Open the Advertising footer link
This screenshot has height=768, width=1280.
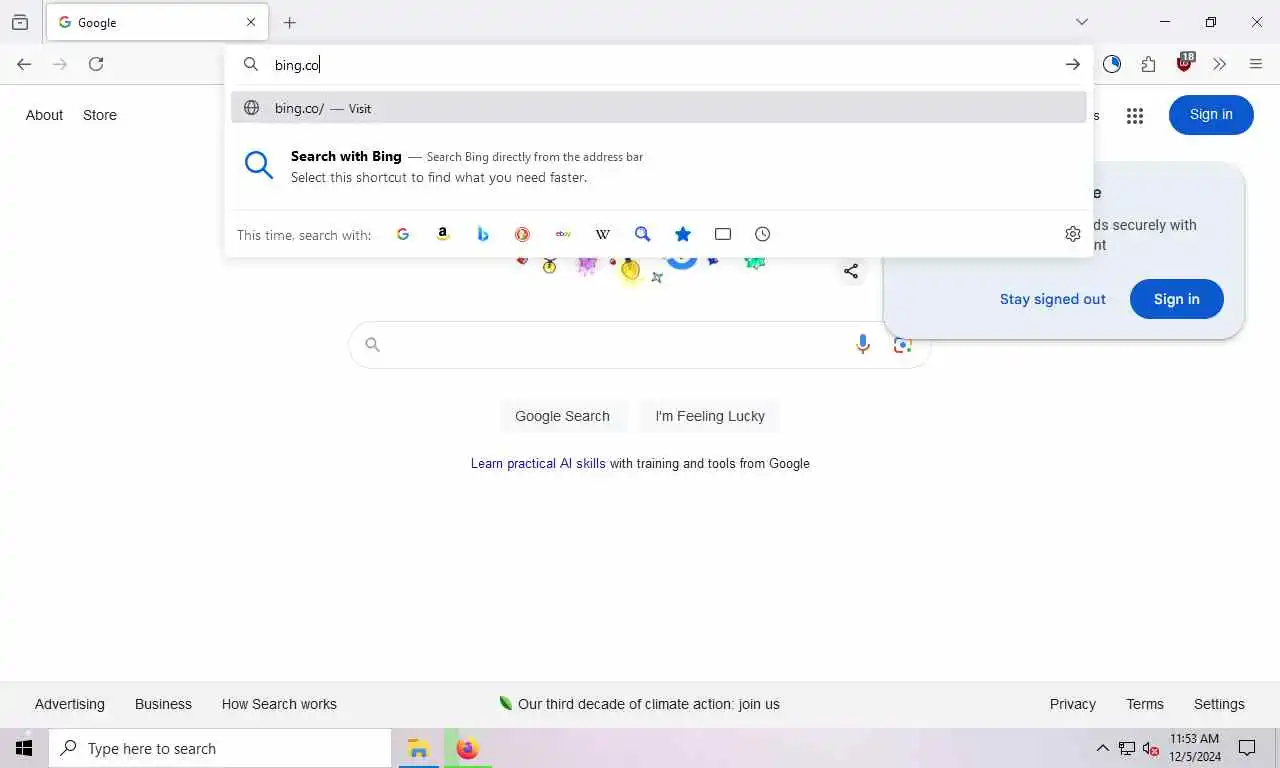click(x=69, y=704)
